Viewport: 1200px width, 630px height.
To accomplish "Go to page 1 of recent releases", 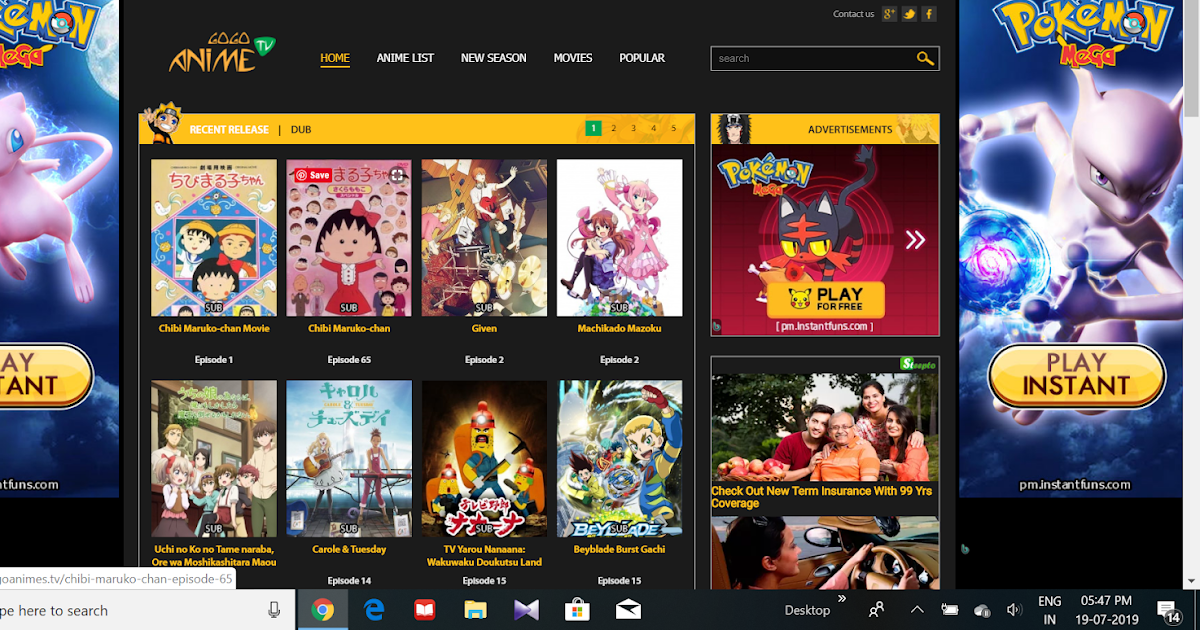I will tap(593, 128).
